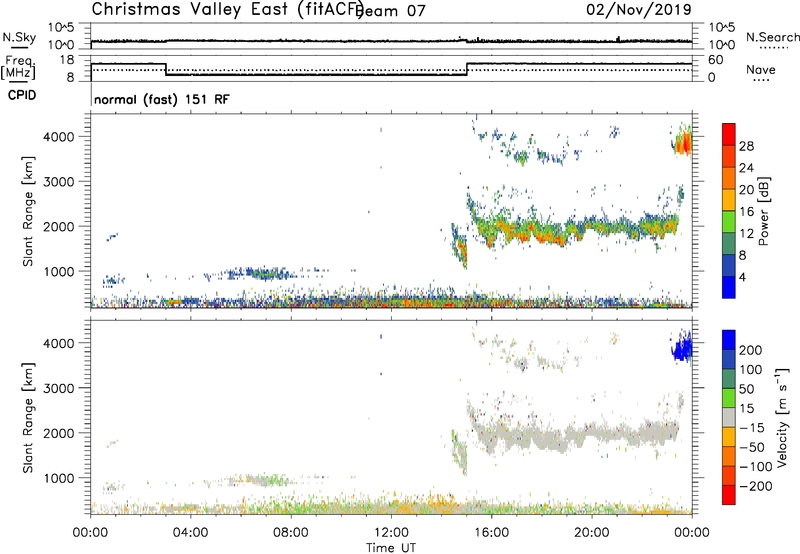Click the 'Freq. [MHz]' axis label
Viewport: 800px width, 554px height.
click(18, 68)
